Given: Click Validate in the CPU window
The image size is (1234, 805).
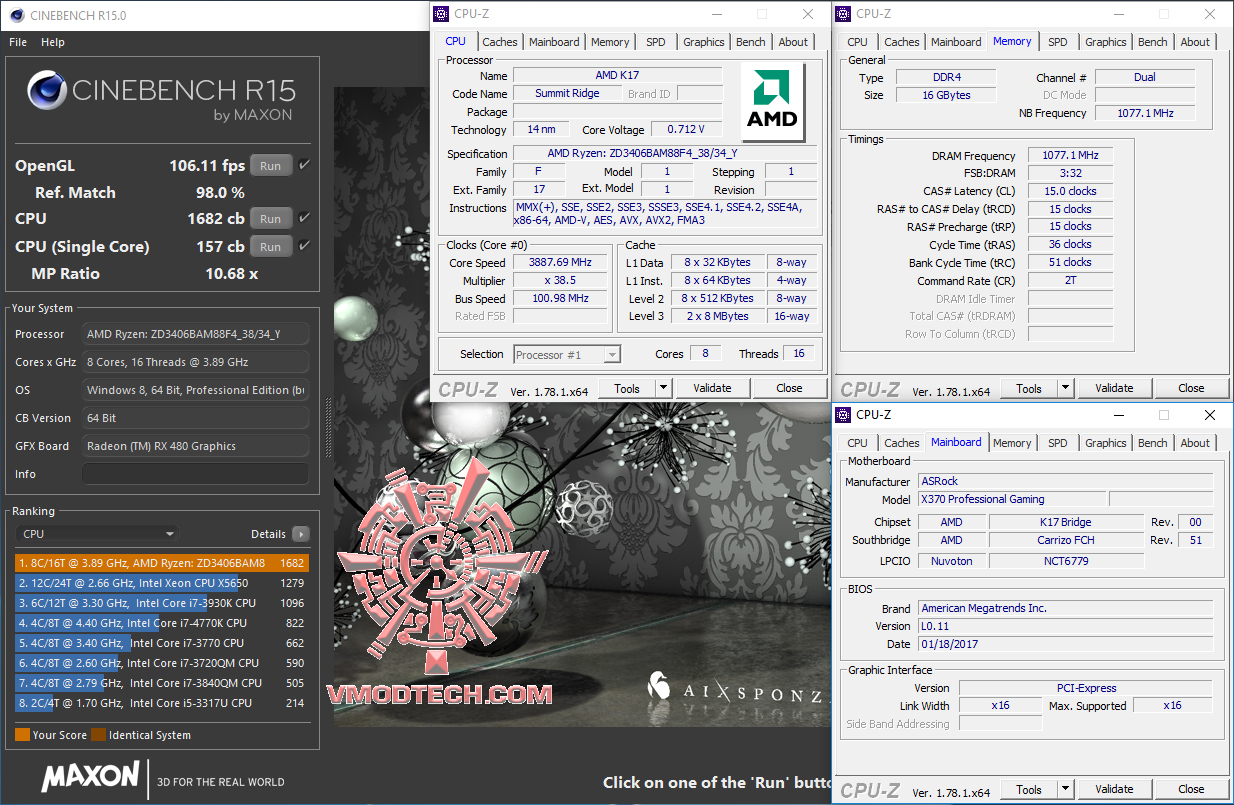Looking at the screenshot, I should [x=712, y=388].
